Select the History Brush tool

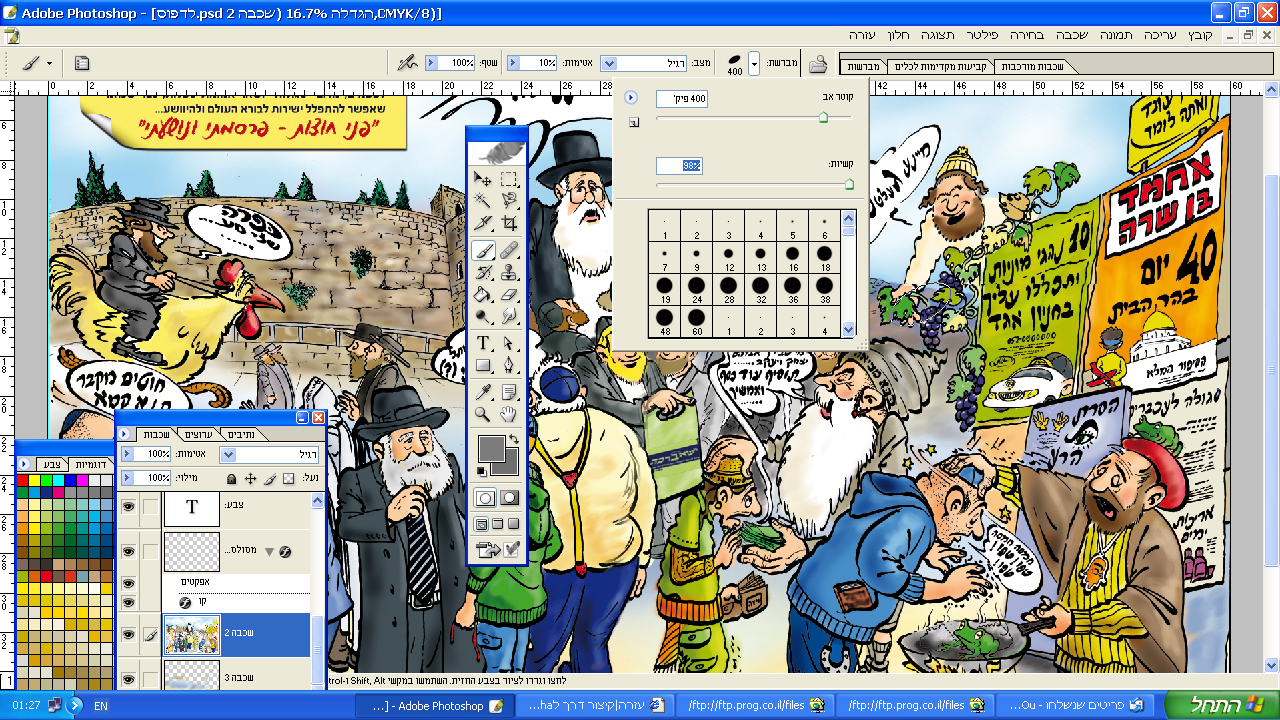click(484, 272)
